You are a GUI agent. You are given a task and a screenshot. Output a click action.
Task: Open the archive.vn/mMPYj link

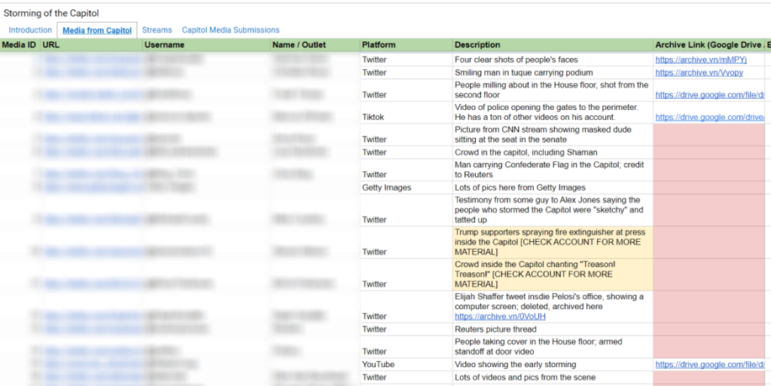[701, 60]
